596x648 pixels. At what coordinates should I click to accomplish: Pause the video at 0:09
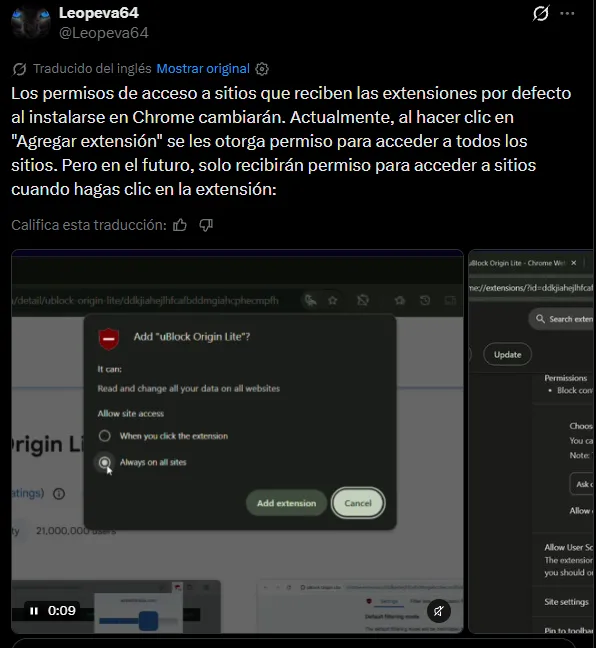pos(34,611)
